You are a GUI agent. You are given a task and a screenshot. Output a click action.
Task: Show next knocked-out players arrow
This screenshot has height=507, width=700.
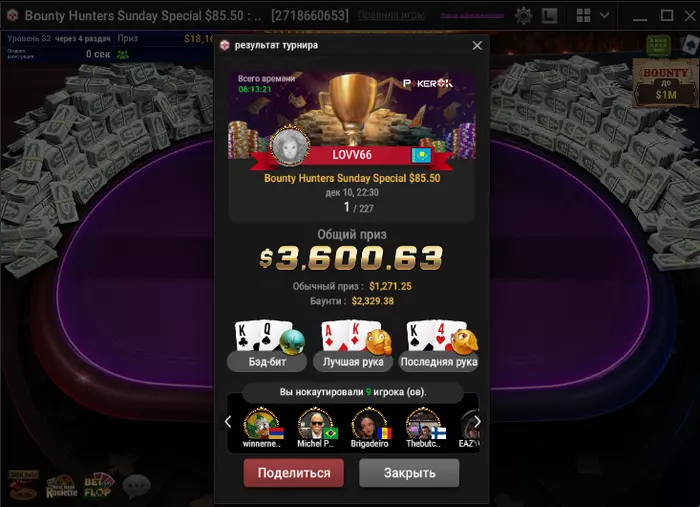(477, 421)
